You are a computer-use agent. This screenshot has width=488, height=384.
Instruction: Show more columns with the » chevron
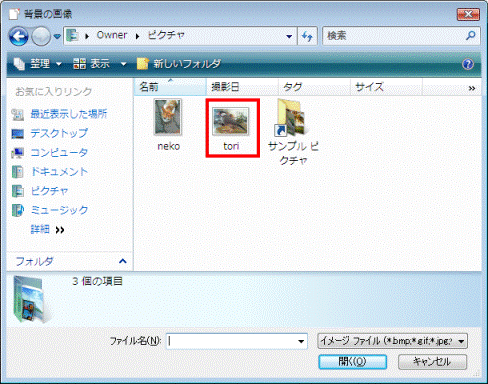click(x=472, y=88)
